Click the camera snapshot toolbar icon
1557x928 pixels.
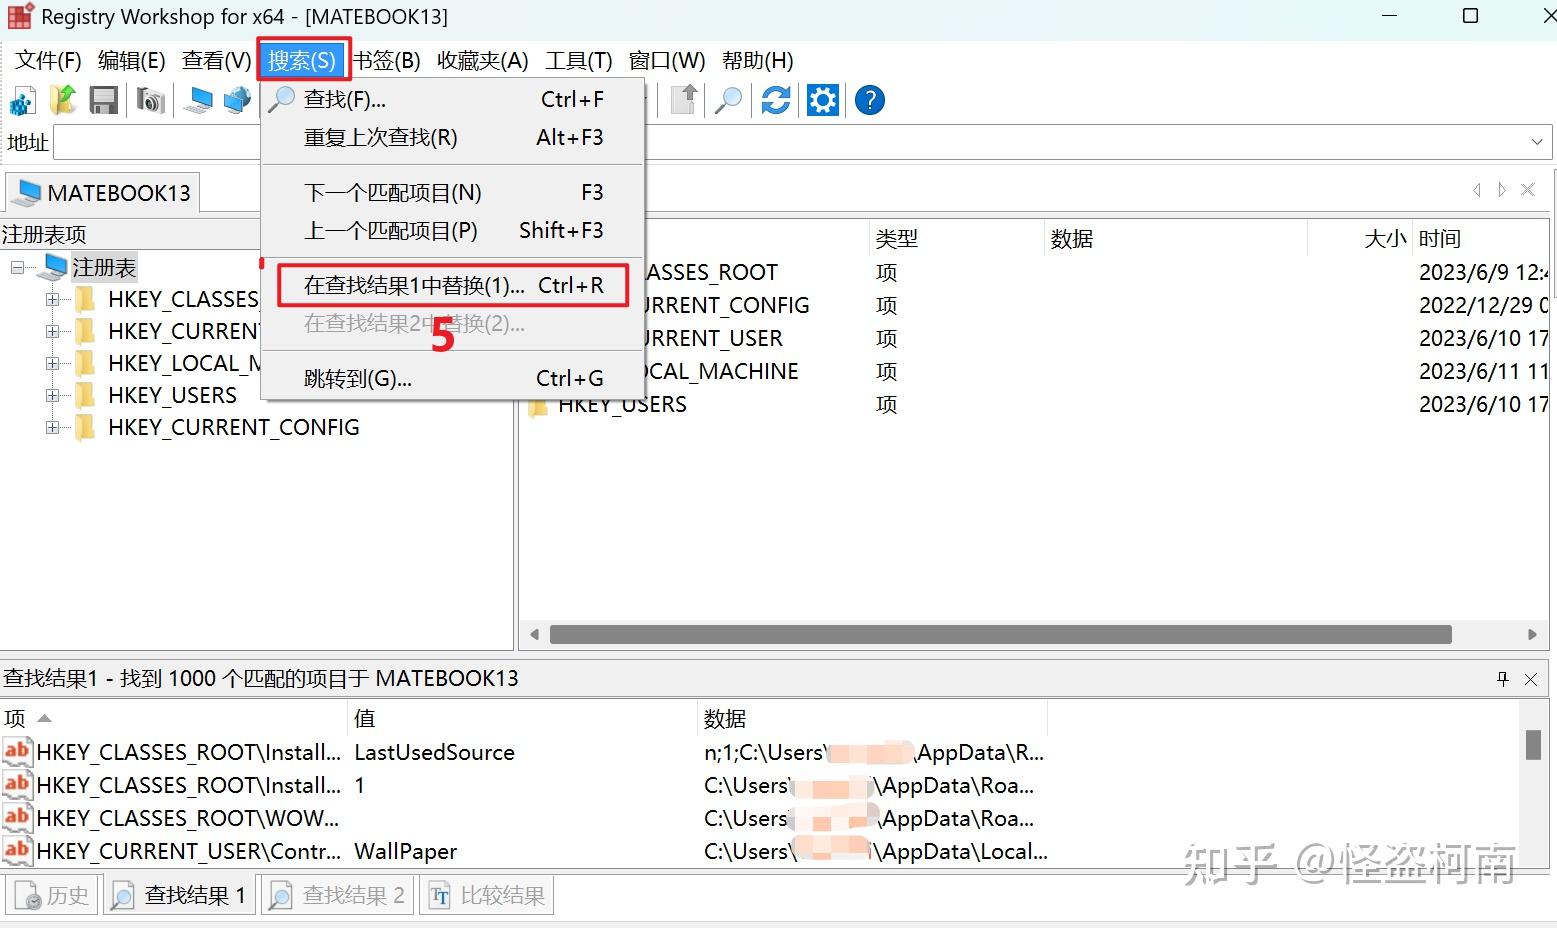(150, 99)
